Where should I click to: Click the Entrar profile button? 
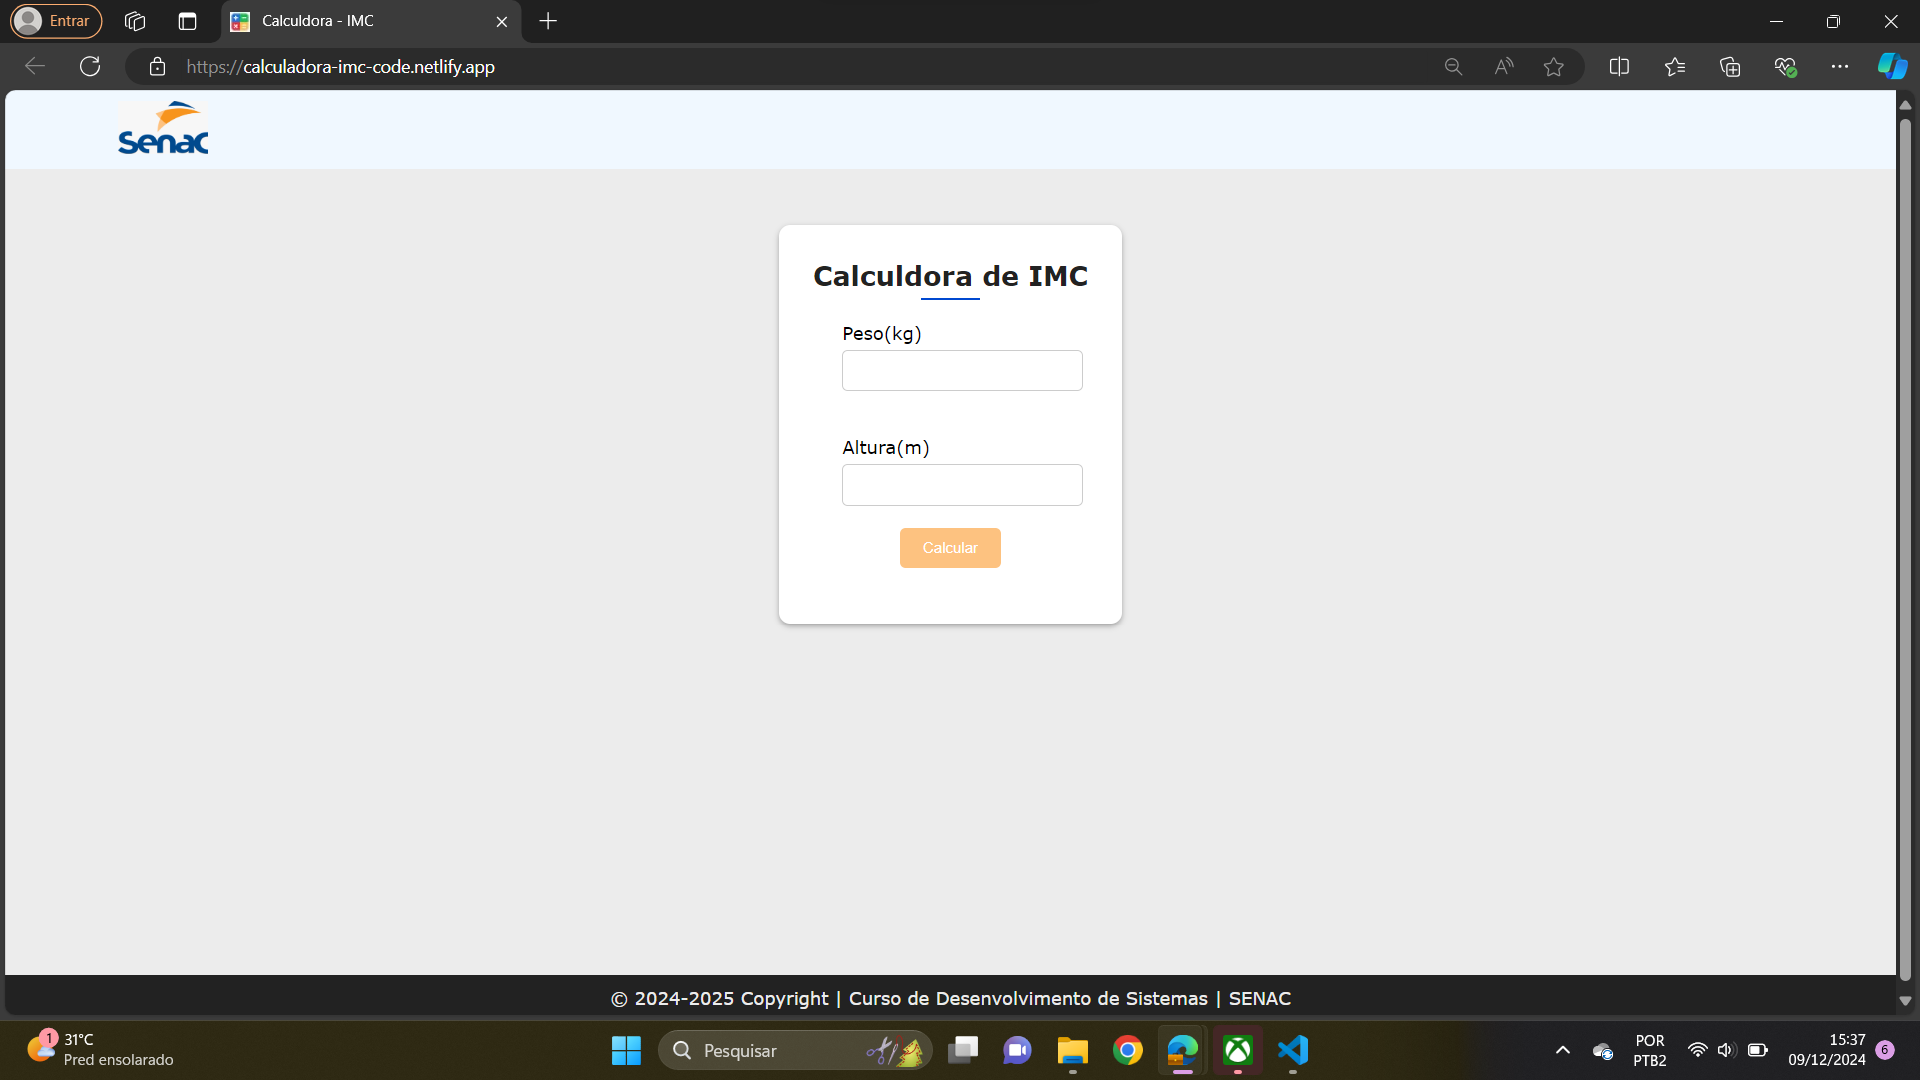click(x=56, y=21)
